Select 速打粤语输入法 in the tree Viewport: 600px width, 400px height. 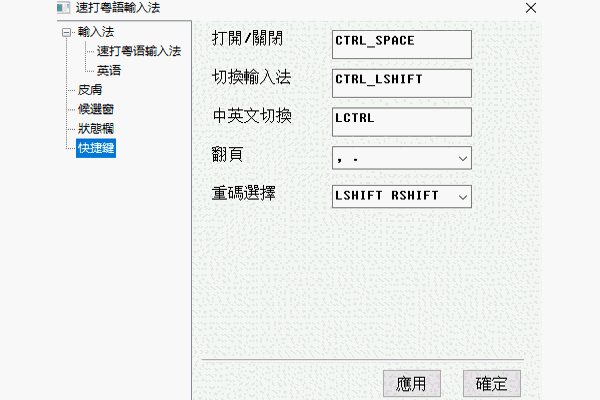(x=139, y=51)
